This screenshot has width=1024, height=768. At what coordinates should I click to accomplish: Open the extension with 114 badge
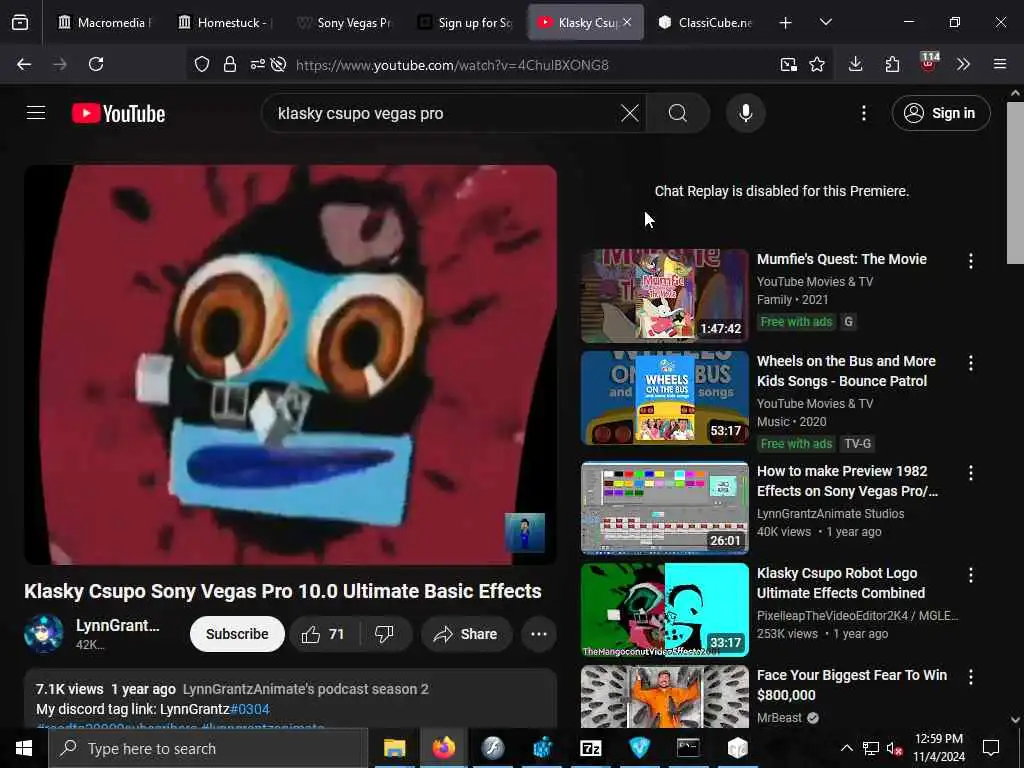(x=929, y=62)
